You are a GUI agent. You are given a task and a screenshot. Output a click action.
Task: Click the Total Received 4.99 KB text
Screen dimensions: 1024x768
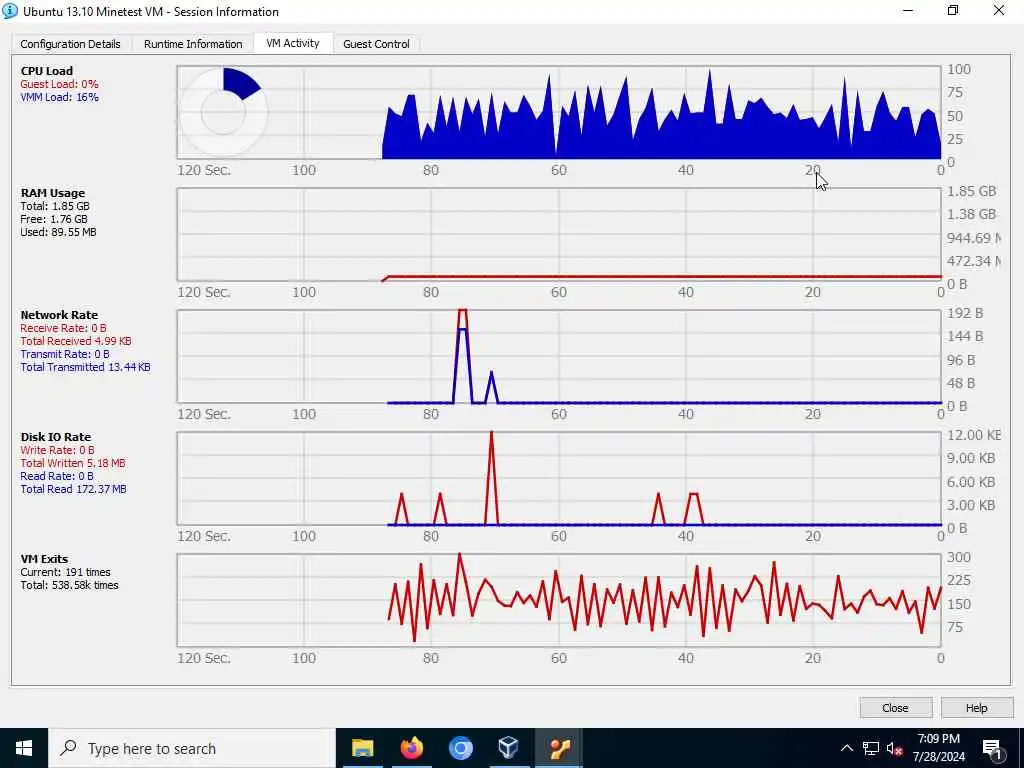pyautogui.click(x=76, y=341)
